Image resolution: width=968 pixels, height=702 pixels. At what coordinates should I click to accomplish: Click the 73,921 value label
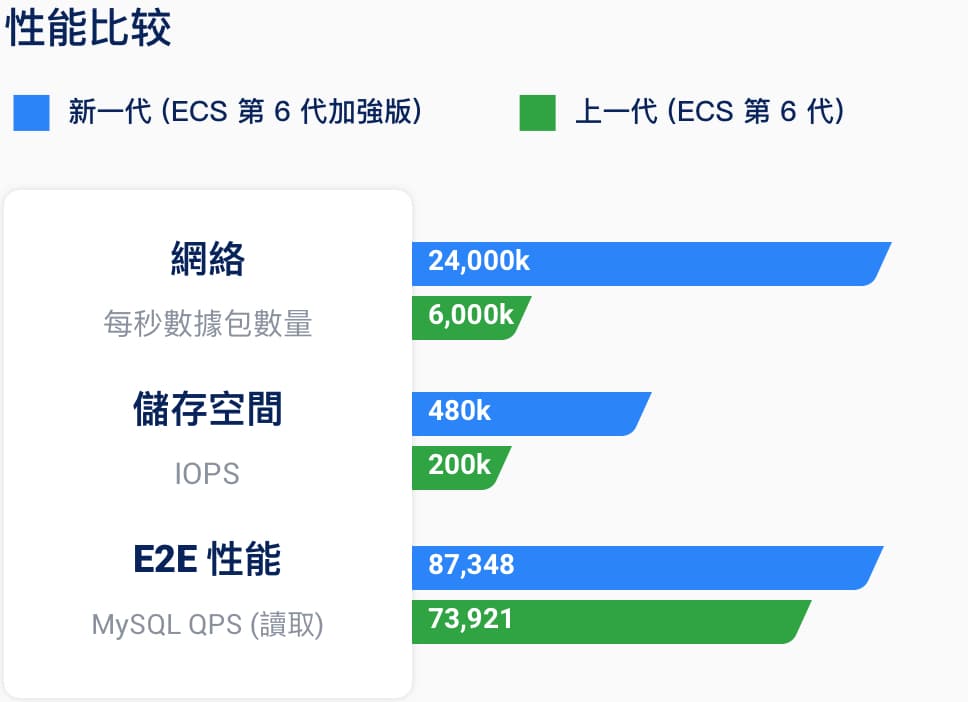tap(471, 619)
